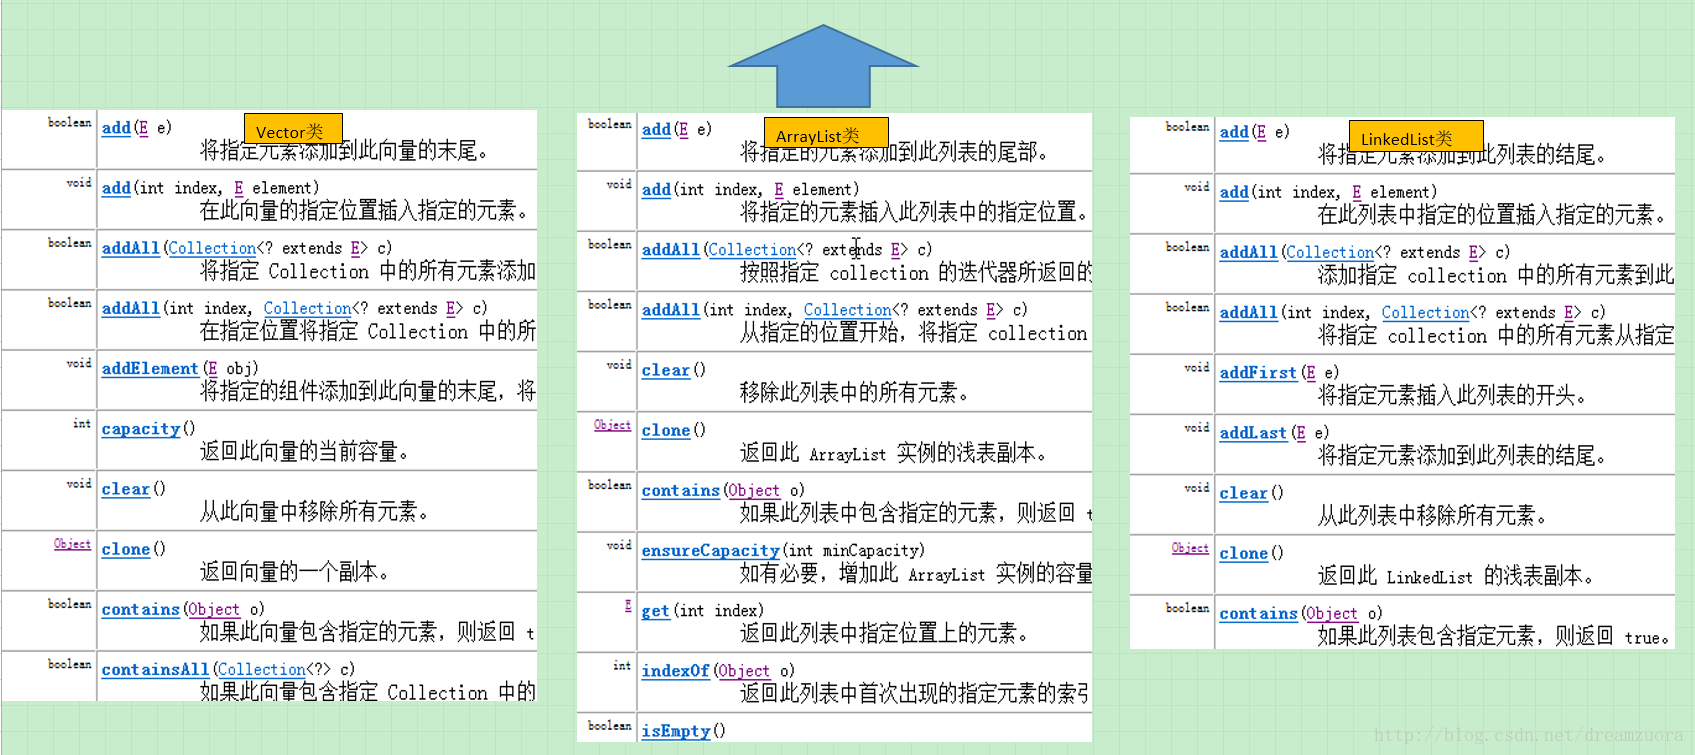Open contains method link in ArrayList table
The width and height of the screenshot is (1695, 755).
coord(681,490)
